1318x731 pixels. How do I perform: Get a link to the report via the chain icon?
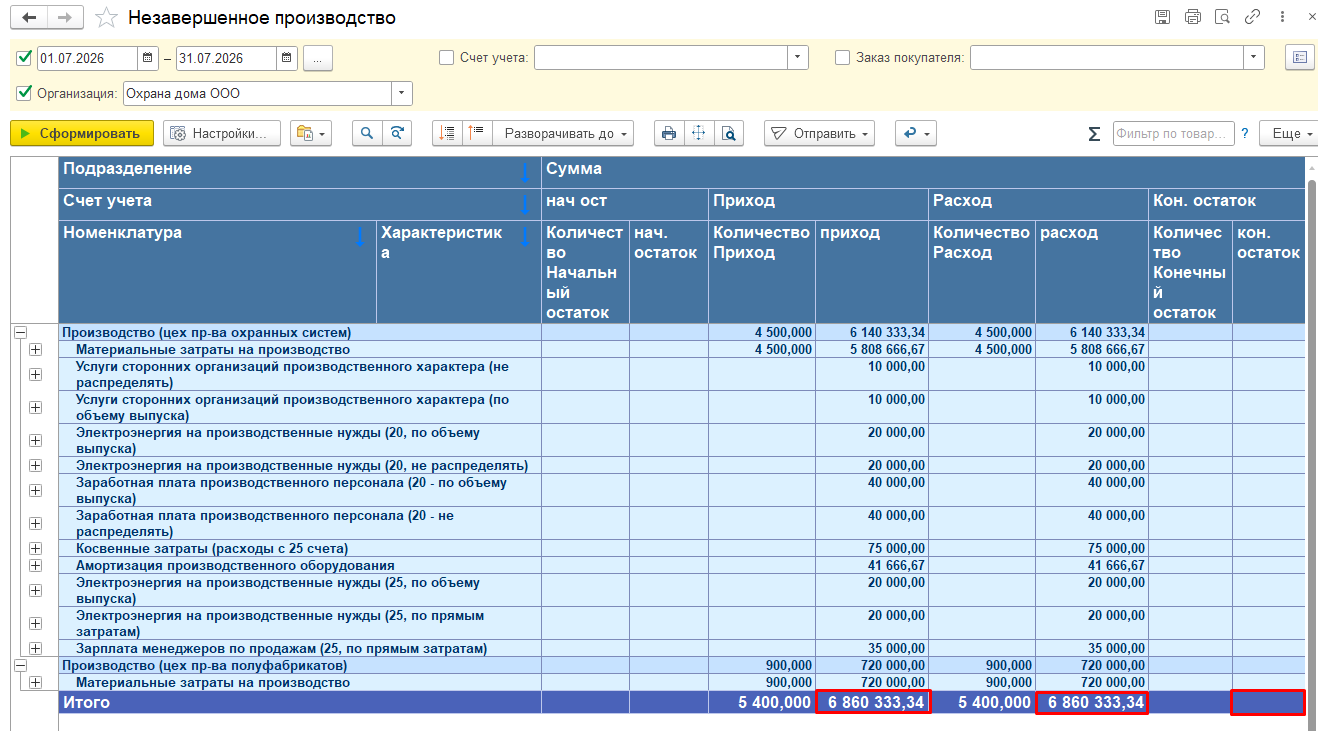(x=1252, y=17)
